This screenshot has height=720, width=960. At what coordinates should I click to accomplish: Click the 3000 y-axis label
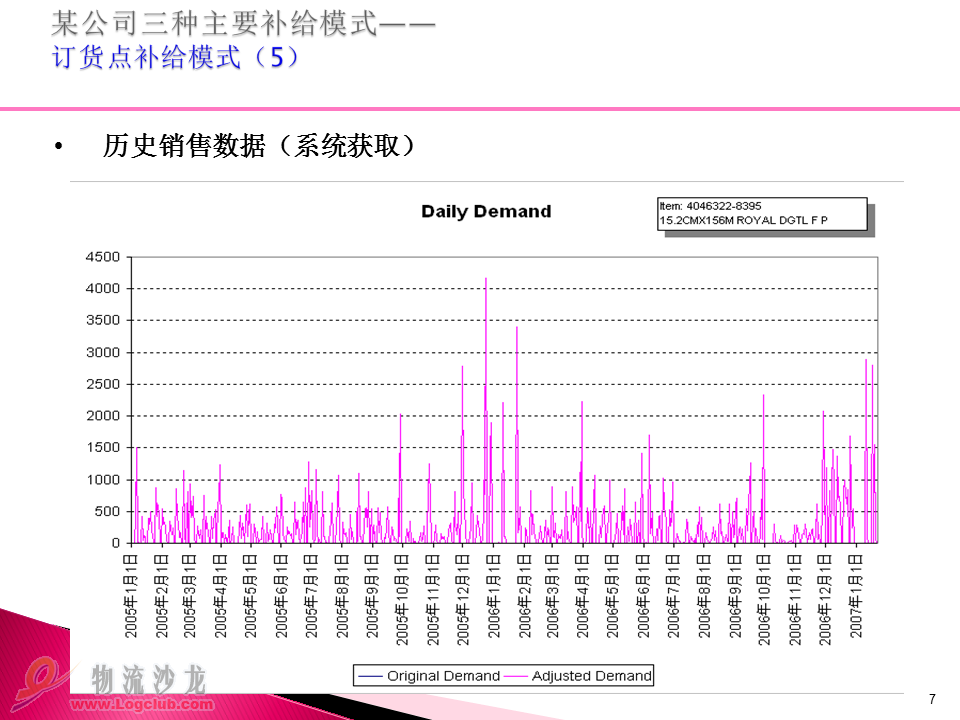[x=103, y=353]
